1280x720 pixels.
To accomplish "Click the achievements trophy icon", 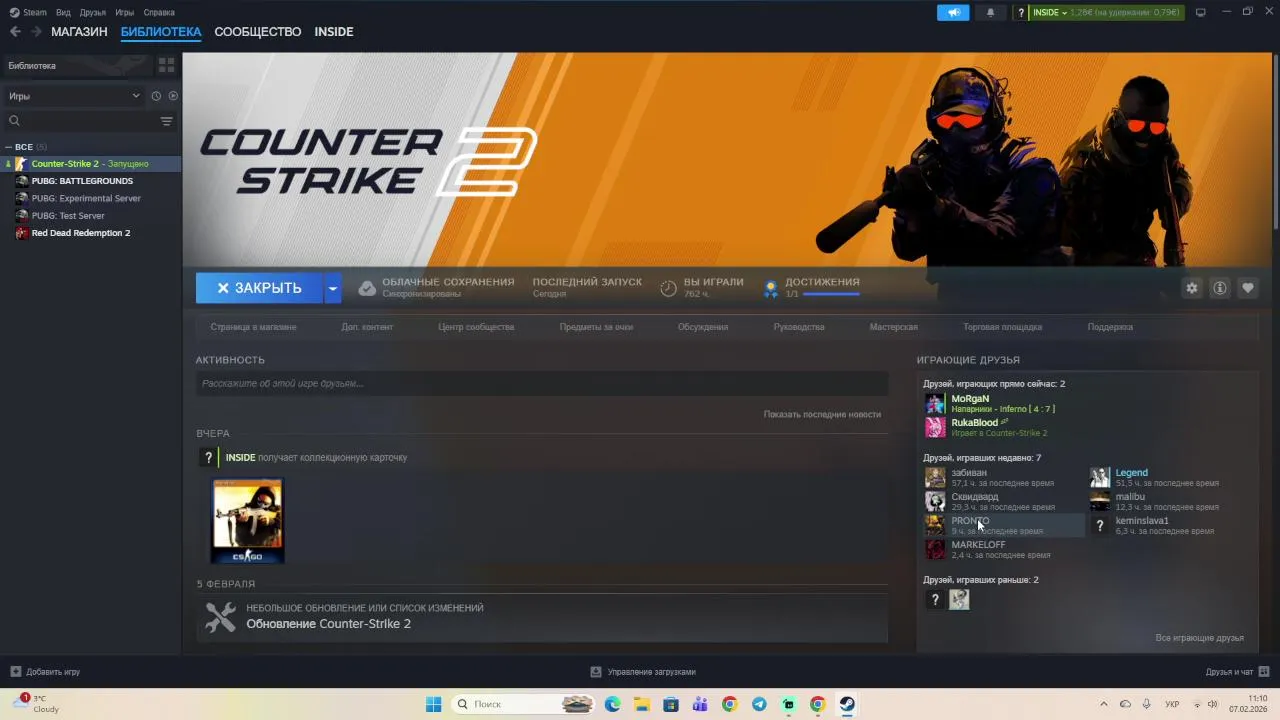I will coord(771,288).
